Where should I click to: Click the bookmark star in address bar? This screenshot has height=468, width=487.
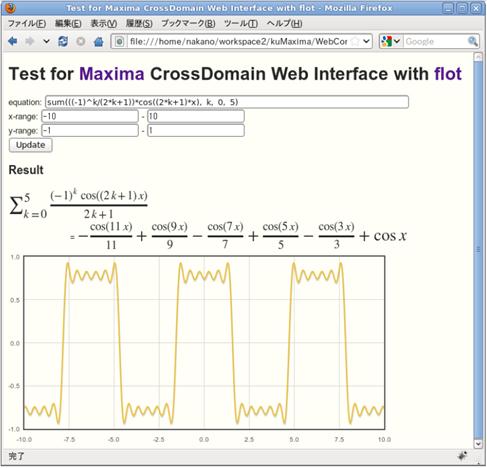tap(355, 42)
